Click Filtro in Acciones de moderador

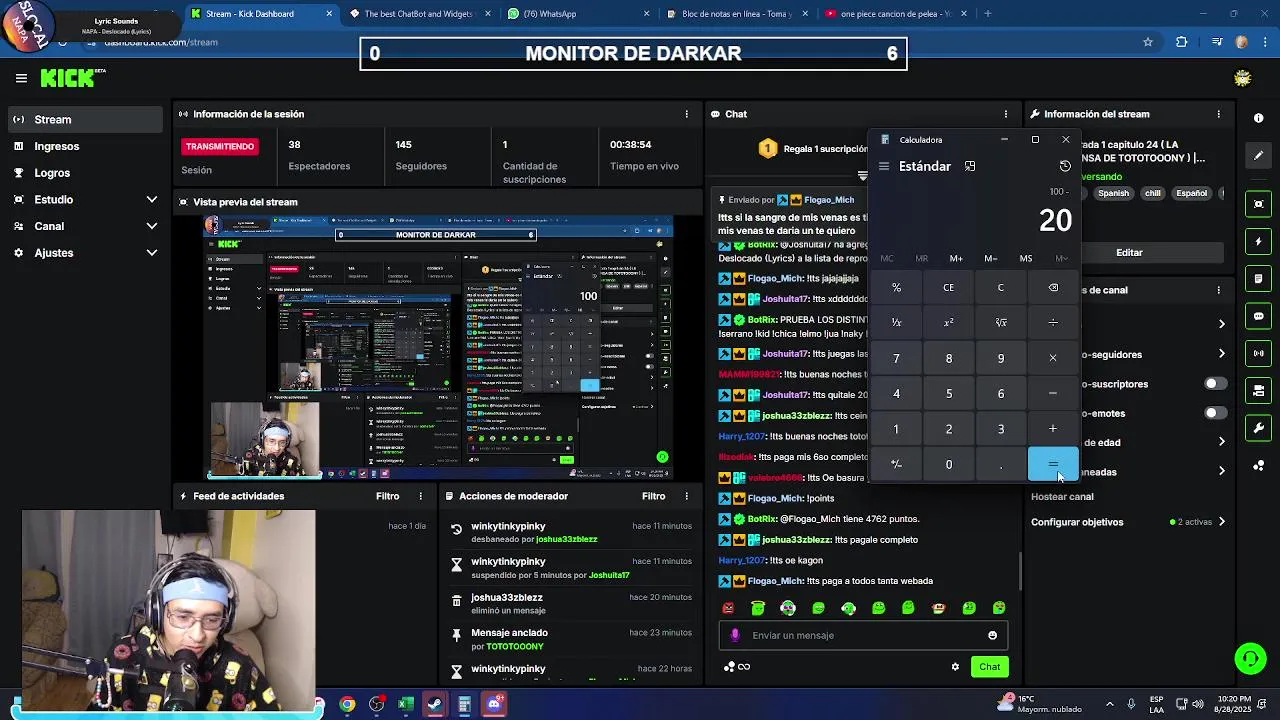point(653,496)
